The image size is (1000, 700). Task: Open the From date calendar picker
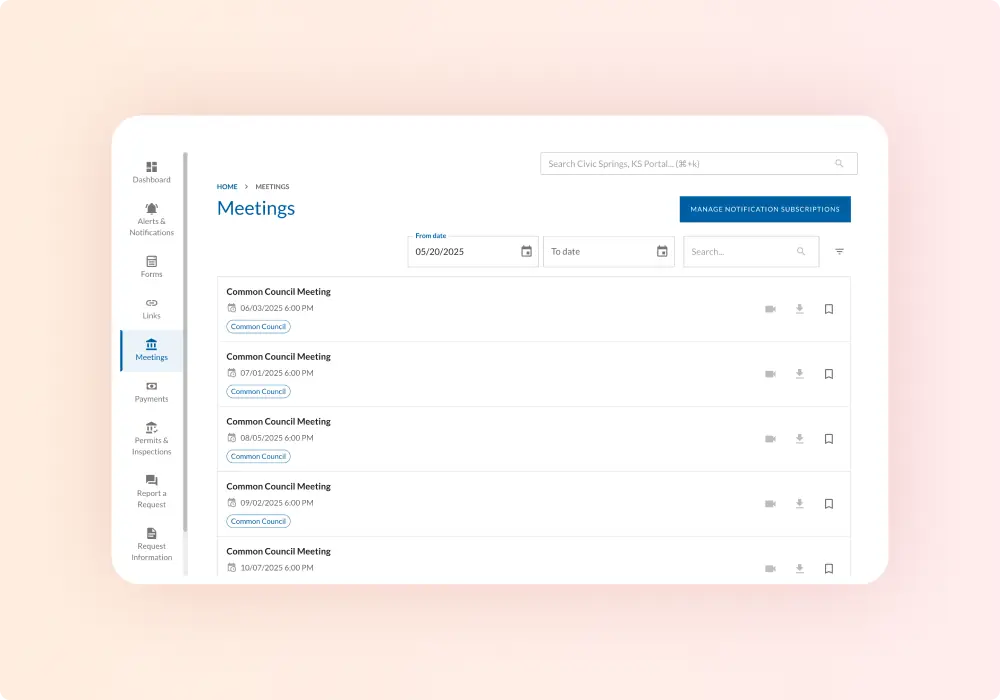coord(527,252)
